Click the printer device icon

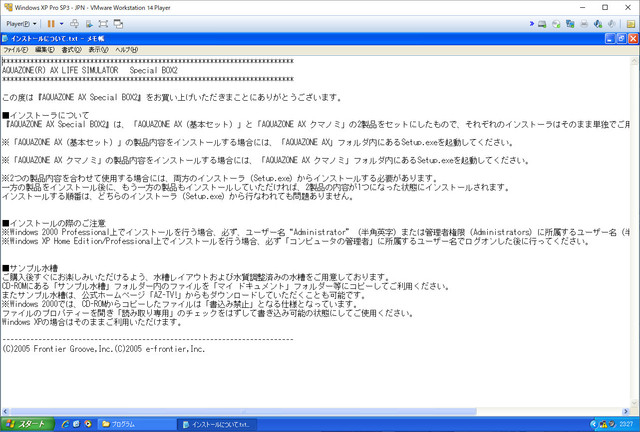coord(584,24)
